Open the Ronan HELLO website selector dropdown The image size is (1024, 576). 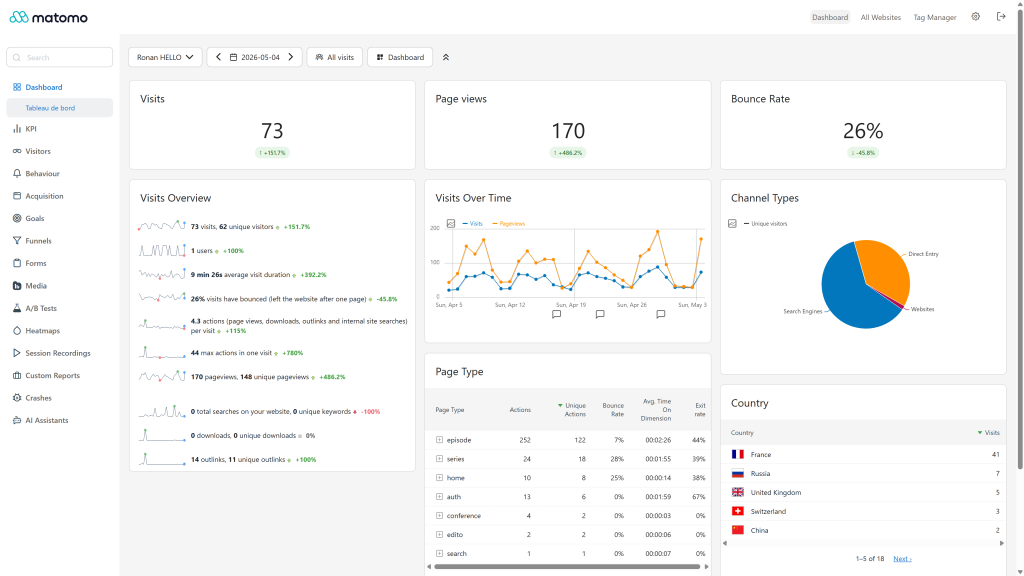(x=165, y=57)
